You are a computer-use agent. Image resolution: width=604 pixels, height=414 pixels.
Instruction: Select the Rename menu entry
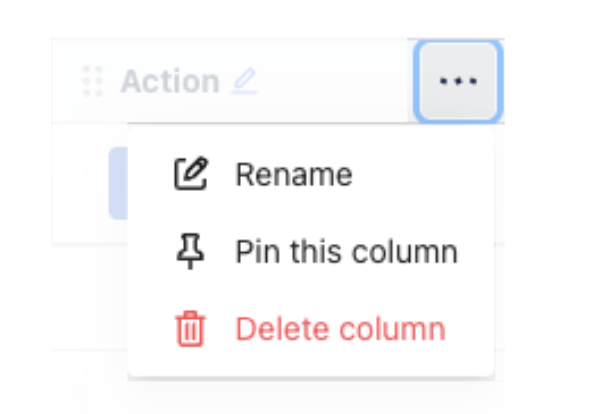point(293,175)
